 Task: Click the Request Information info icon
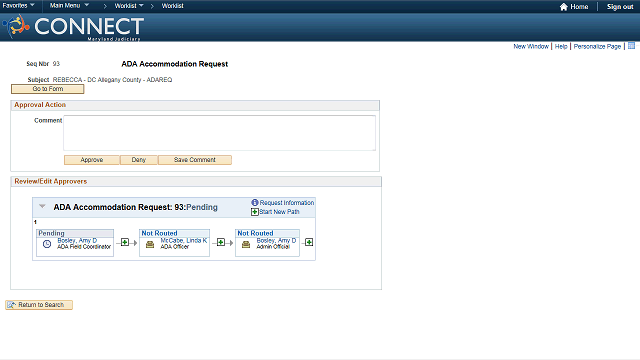[255, 202]
